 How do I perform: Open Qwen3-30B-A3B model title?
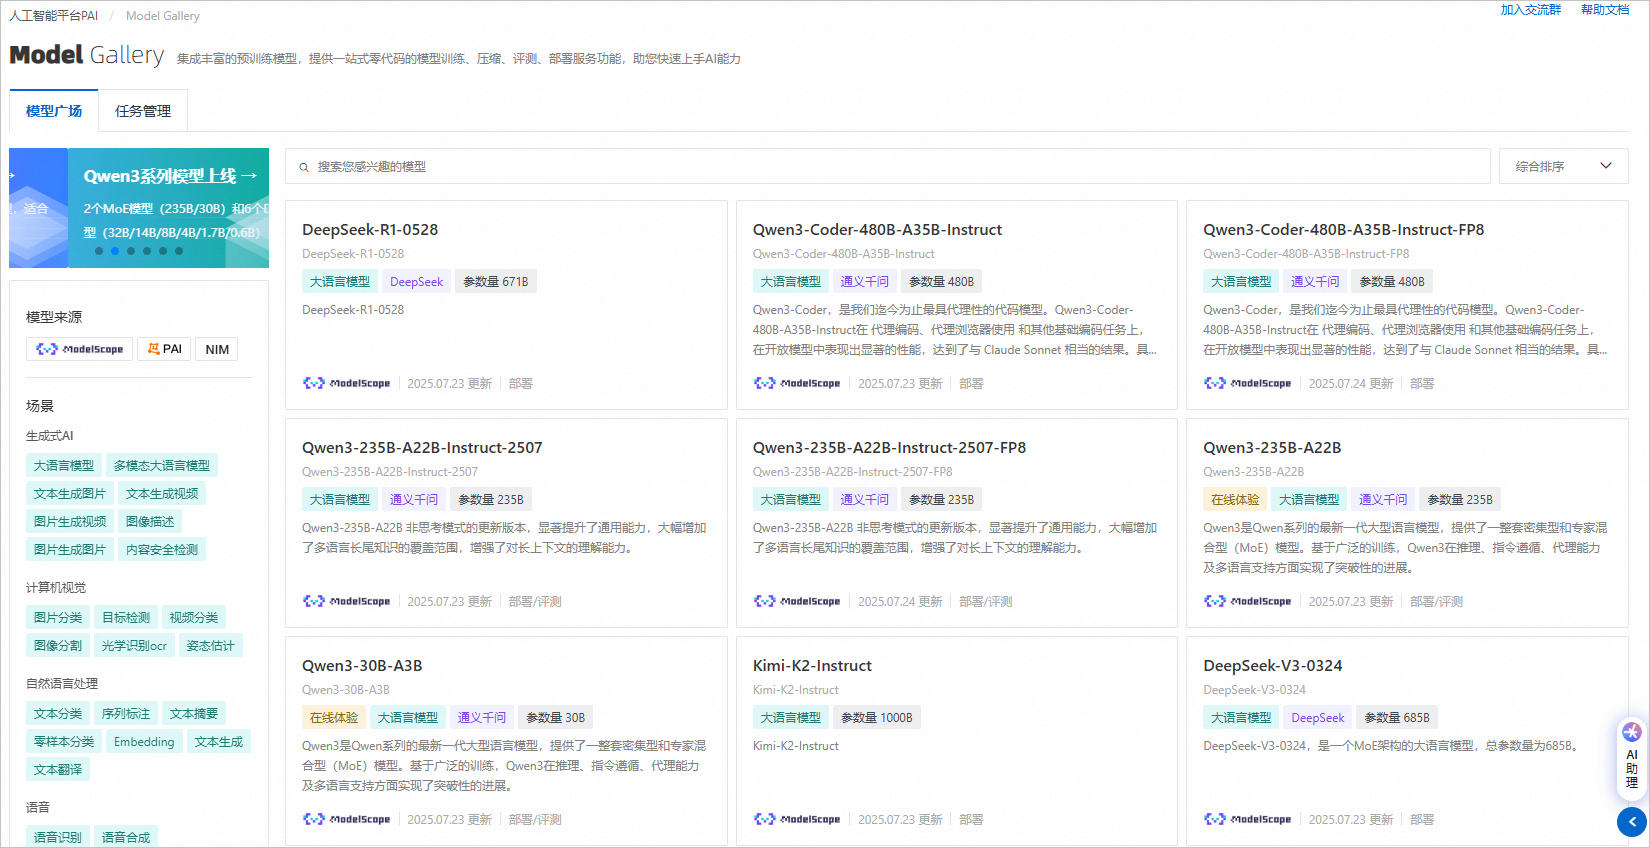[x=362, y=665]
